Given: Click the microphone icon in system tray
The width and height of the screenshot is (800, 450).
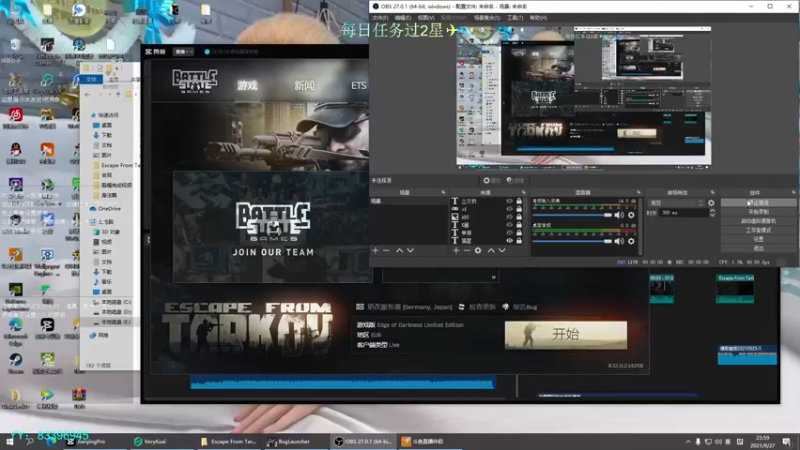Looking at the screenshot, I should coord(698,441).
